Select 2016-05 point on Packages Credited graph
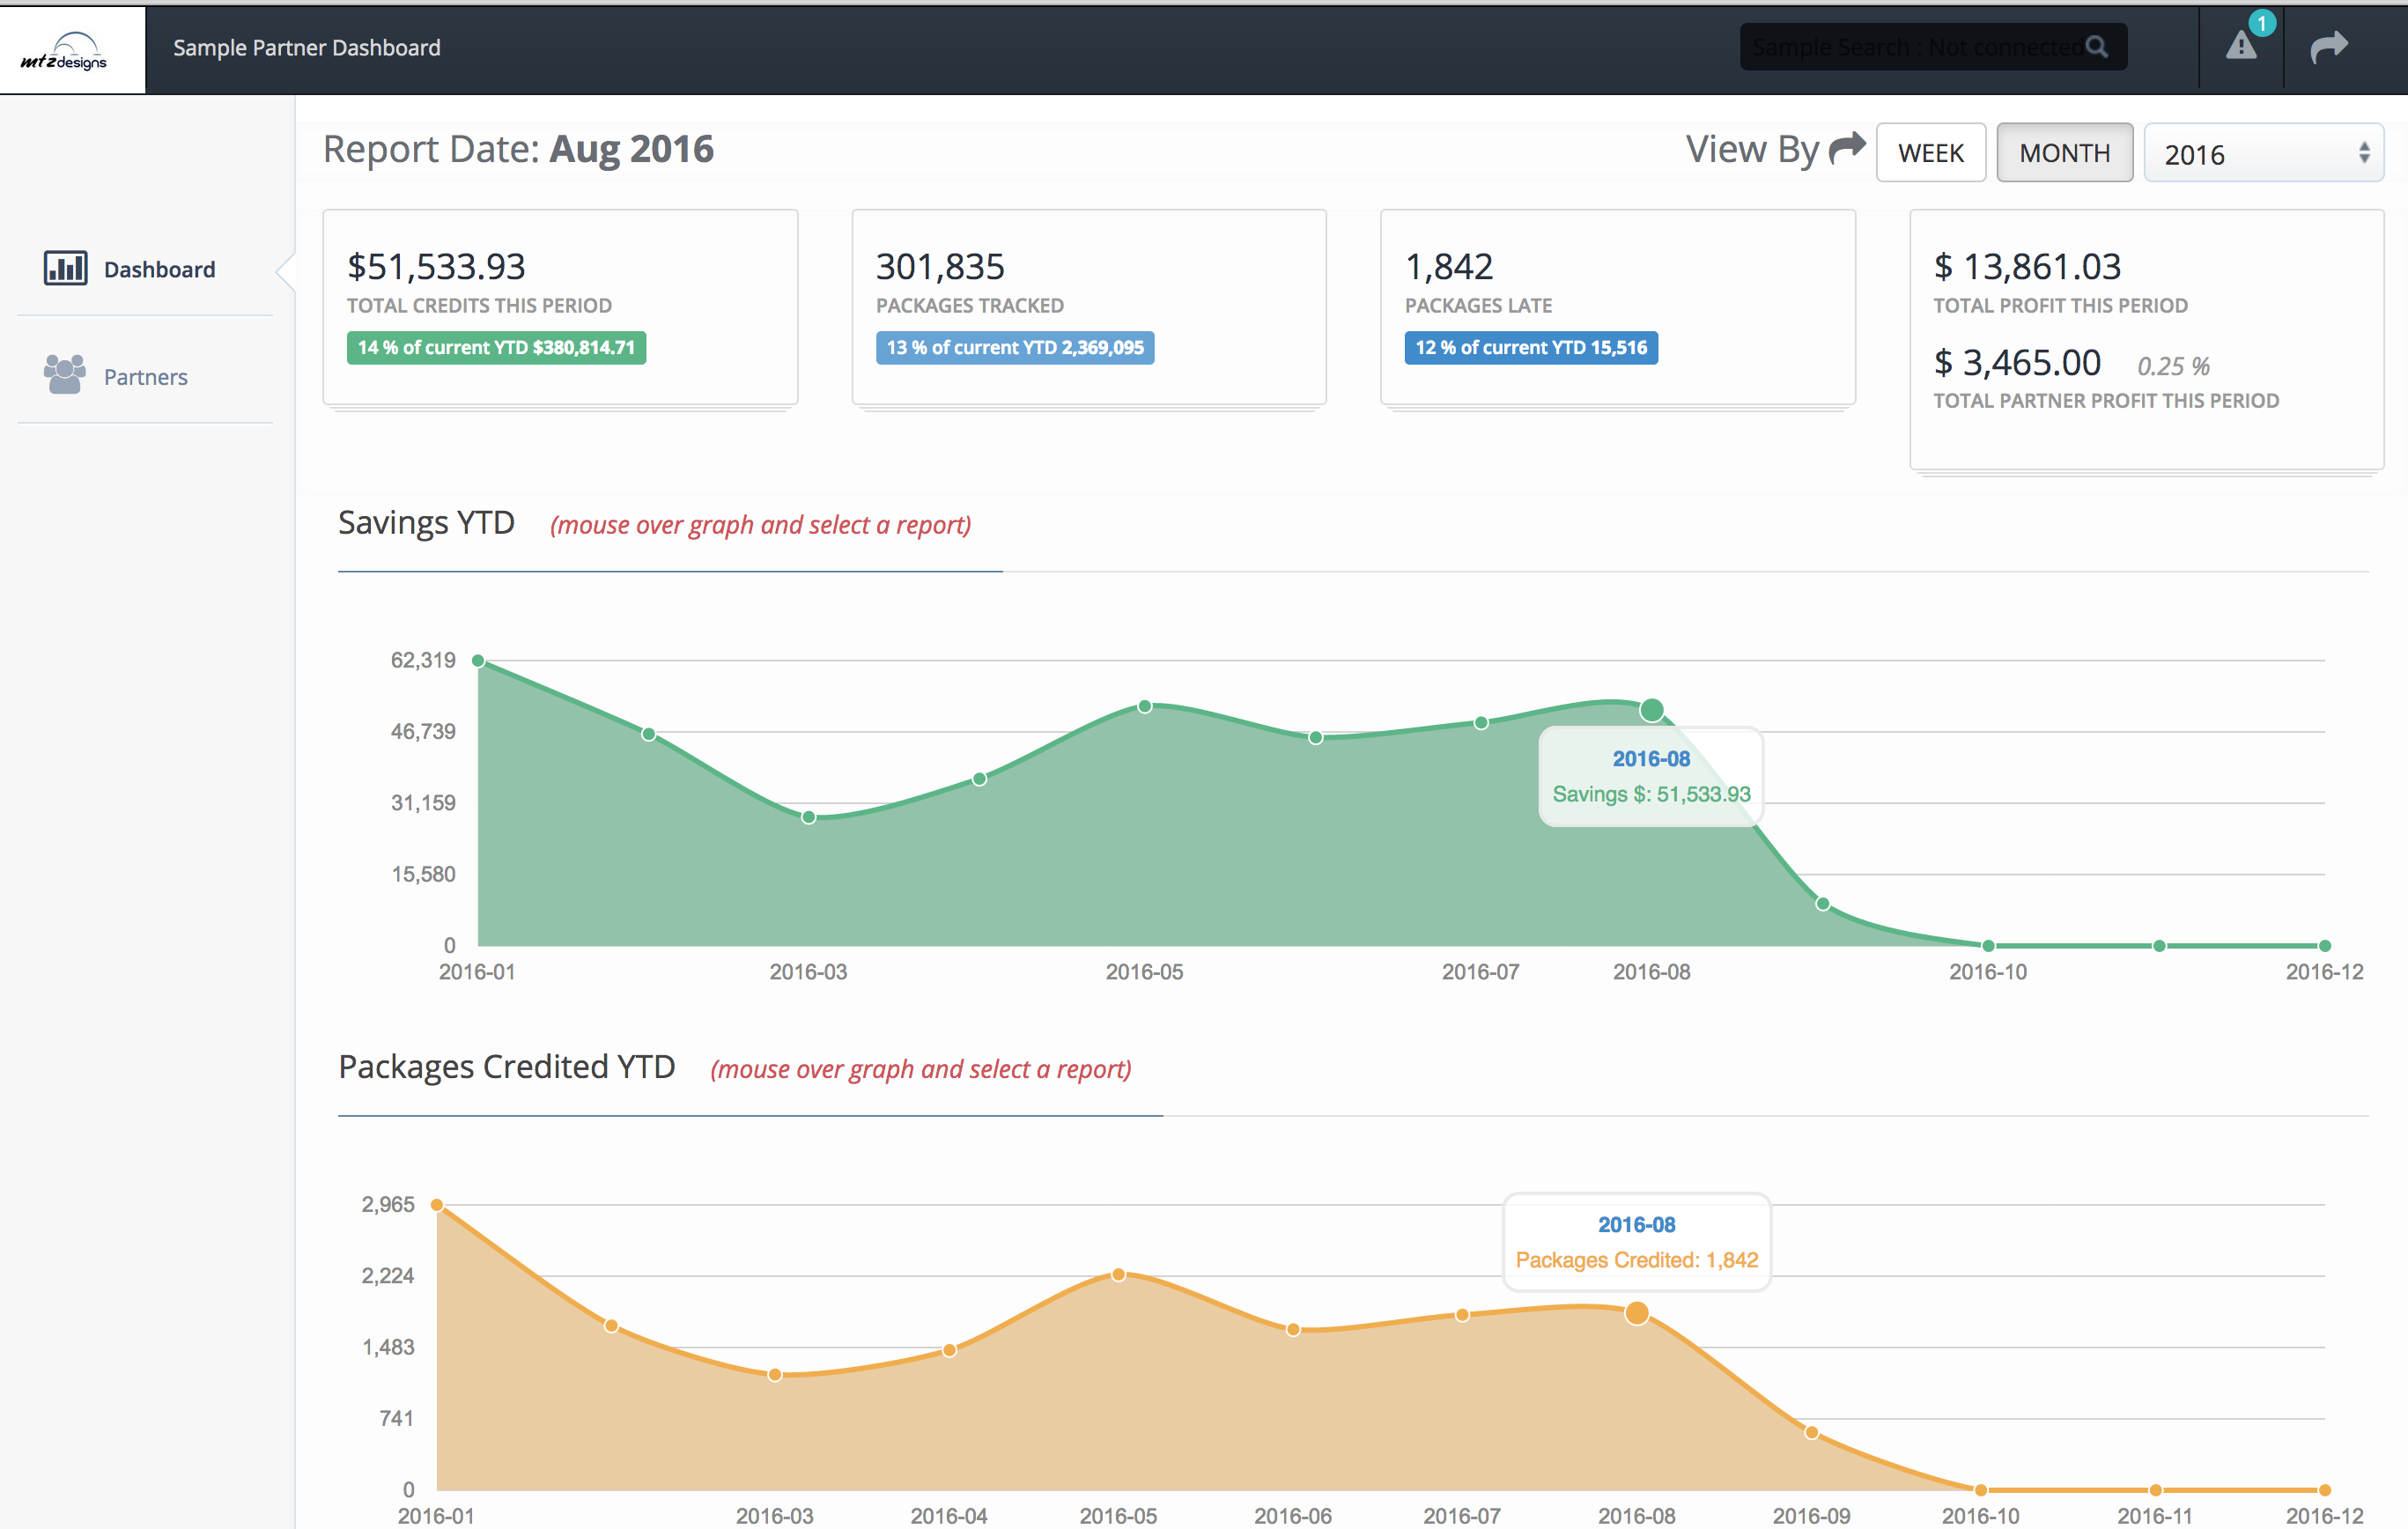2408x1529 pixels. pos(1118,1274)
